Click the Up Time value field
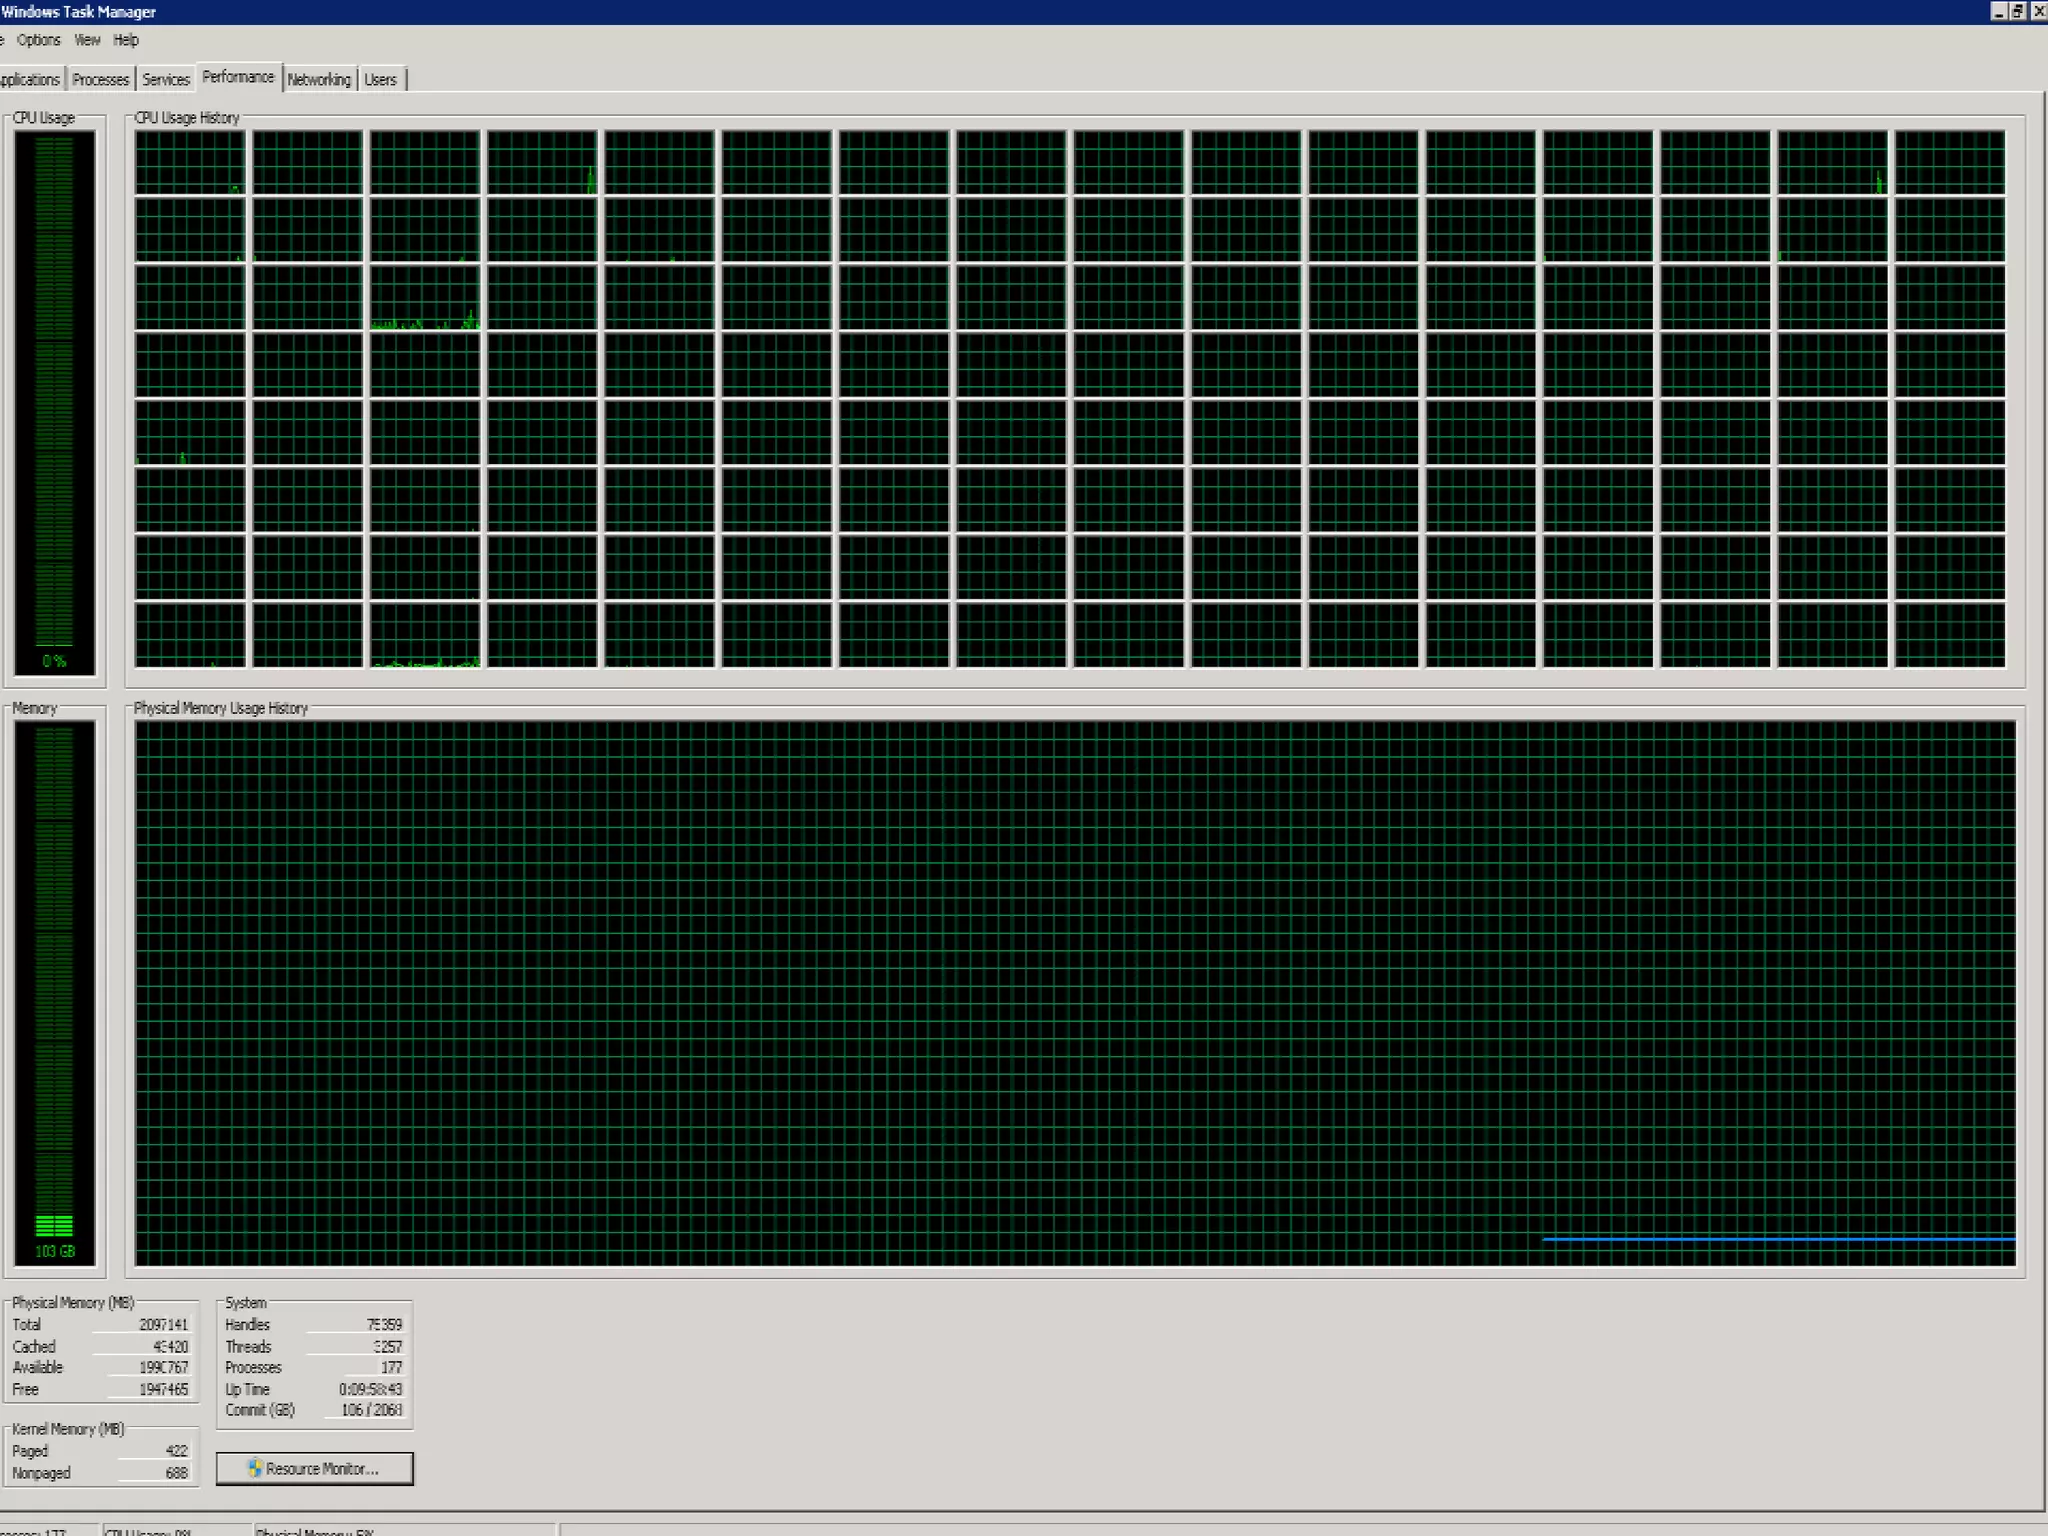The width and height of the screenshot is (2048, 1536). (370, 1389)
